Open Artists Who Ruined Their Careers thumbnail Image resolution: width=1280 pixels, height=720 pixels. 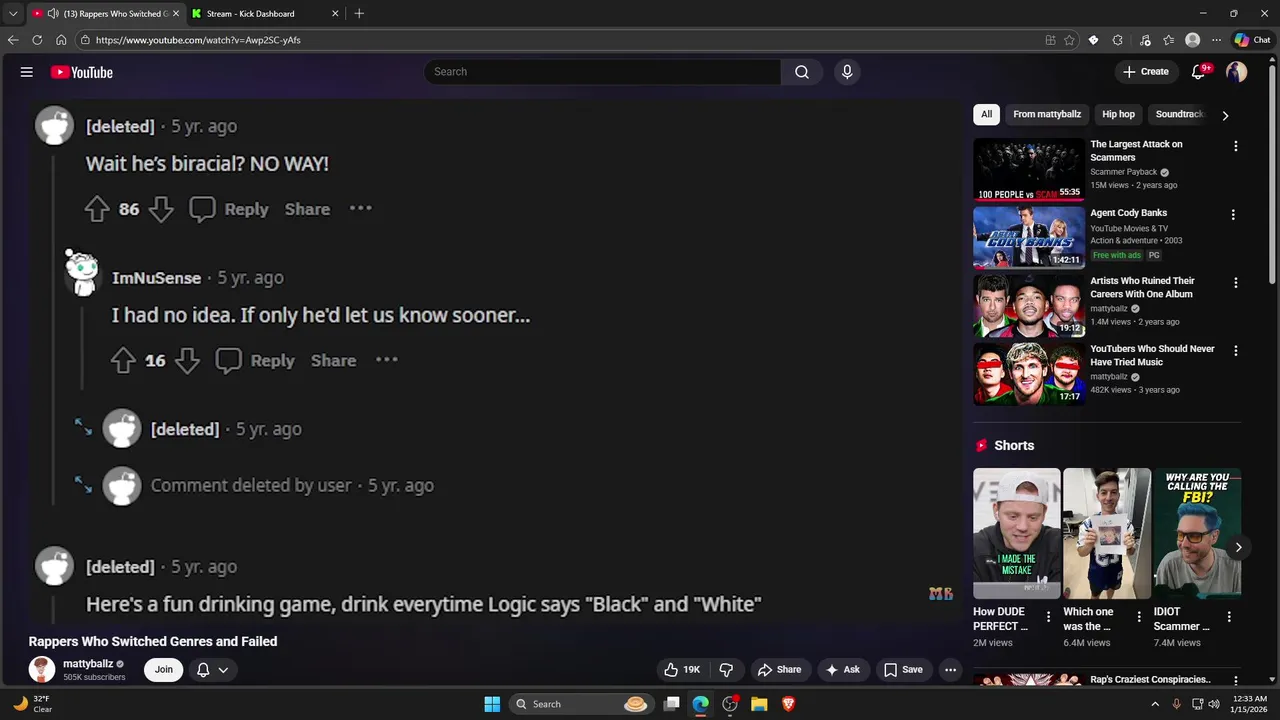pos(1029,305)
